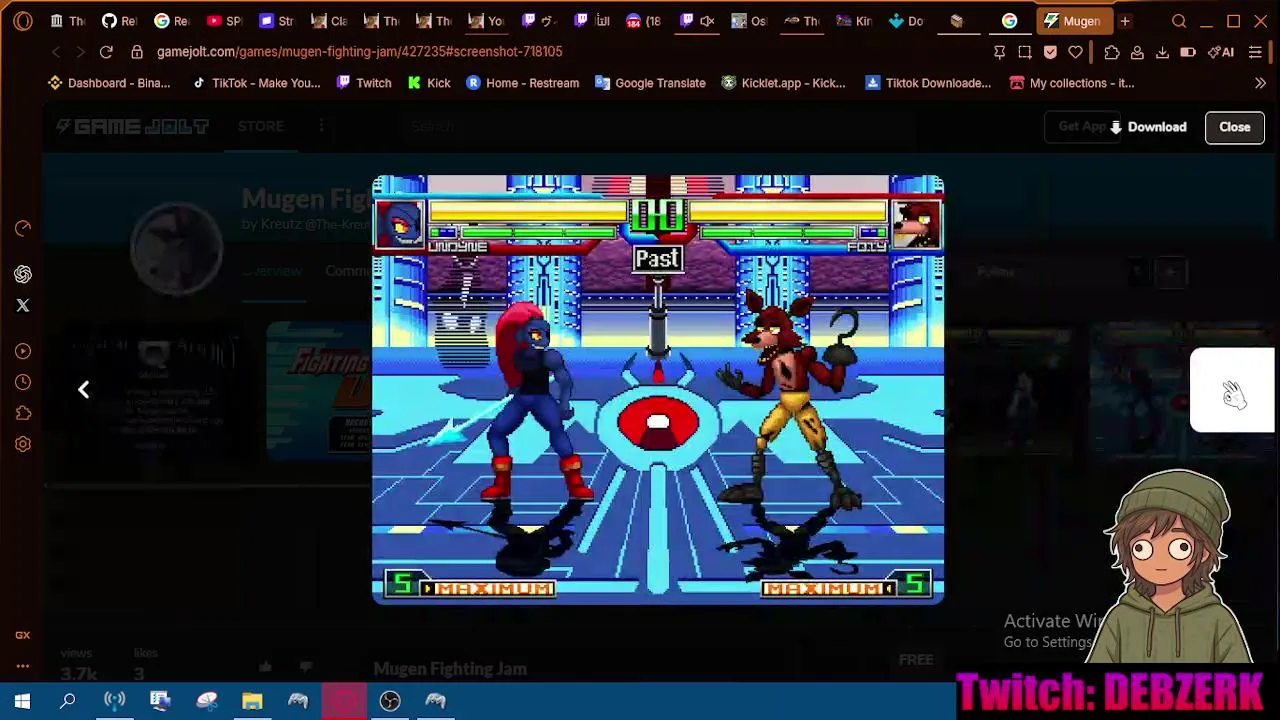Open Google Translate bookmark
Screen dimensions: 1280x720
click(x=650, y=83)
